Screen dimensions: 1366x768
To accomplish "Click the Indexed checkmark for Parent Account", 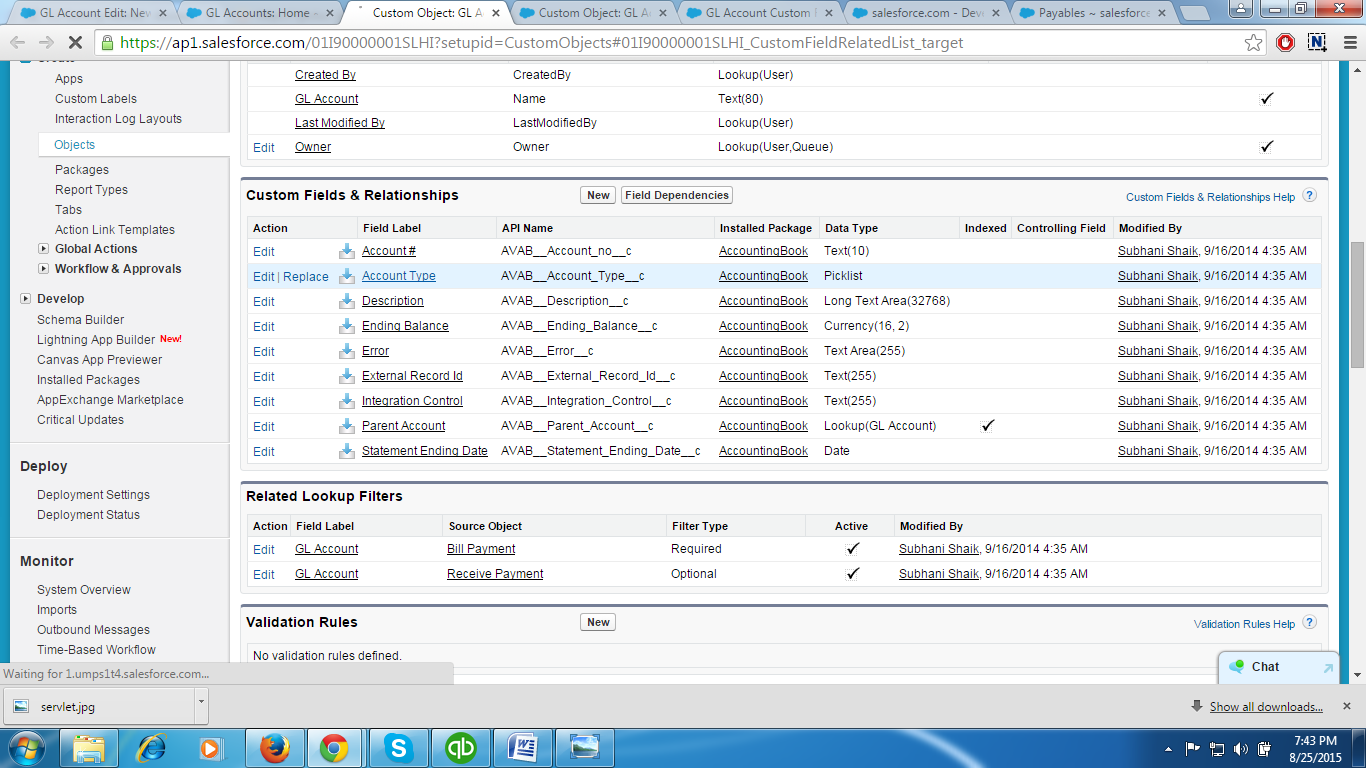I will coord(987,426).
